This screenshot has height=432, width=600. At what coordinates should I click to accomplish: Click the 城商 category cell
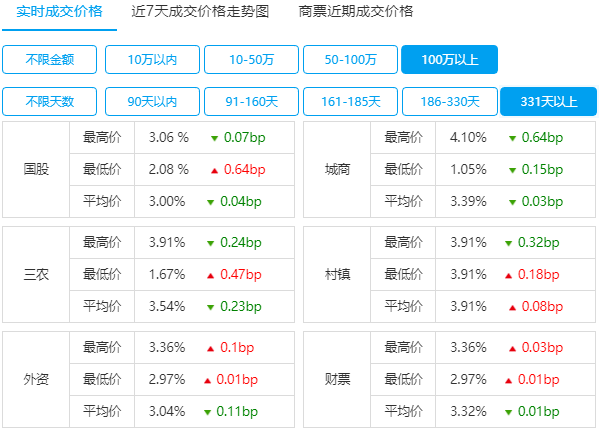[337, 169]
